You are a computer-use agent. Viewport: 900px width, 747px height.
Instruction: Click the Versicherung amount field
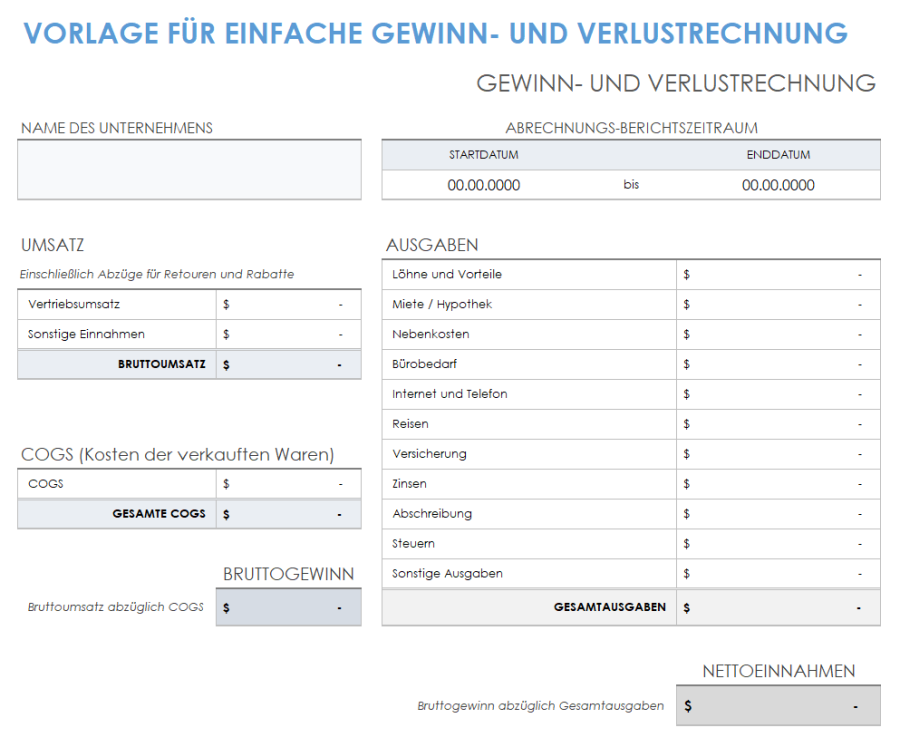(778, 454)
